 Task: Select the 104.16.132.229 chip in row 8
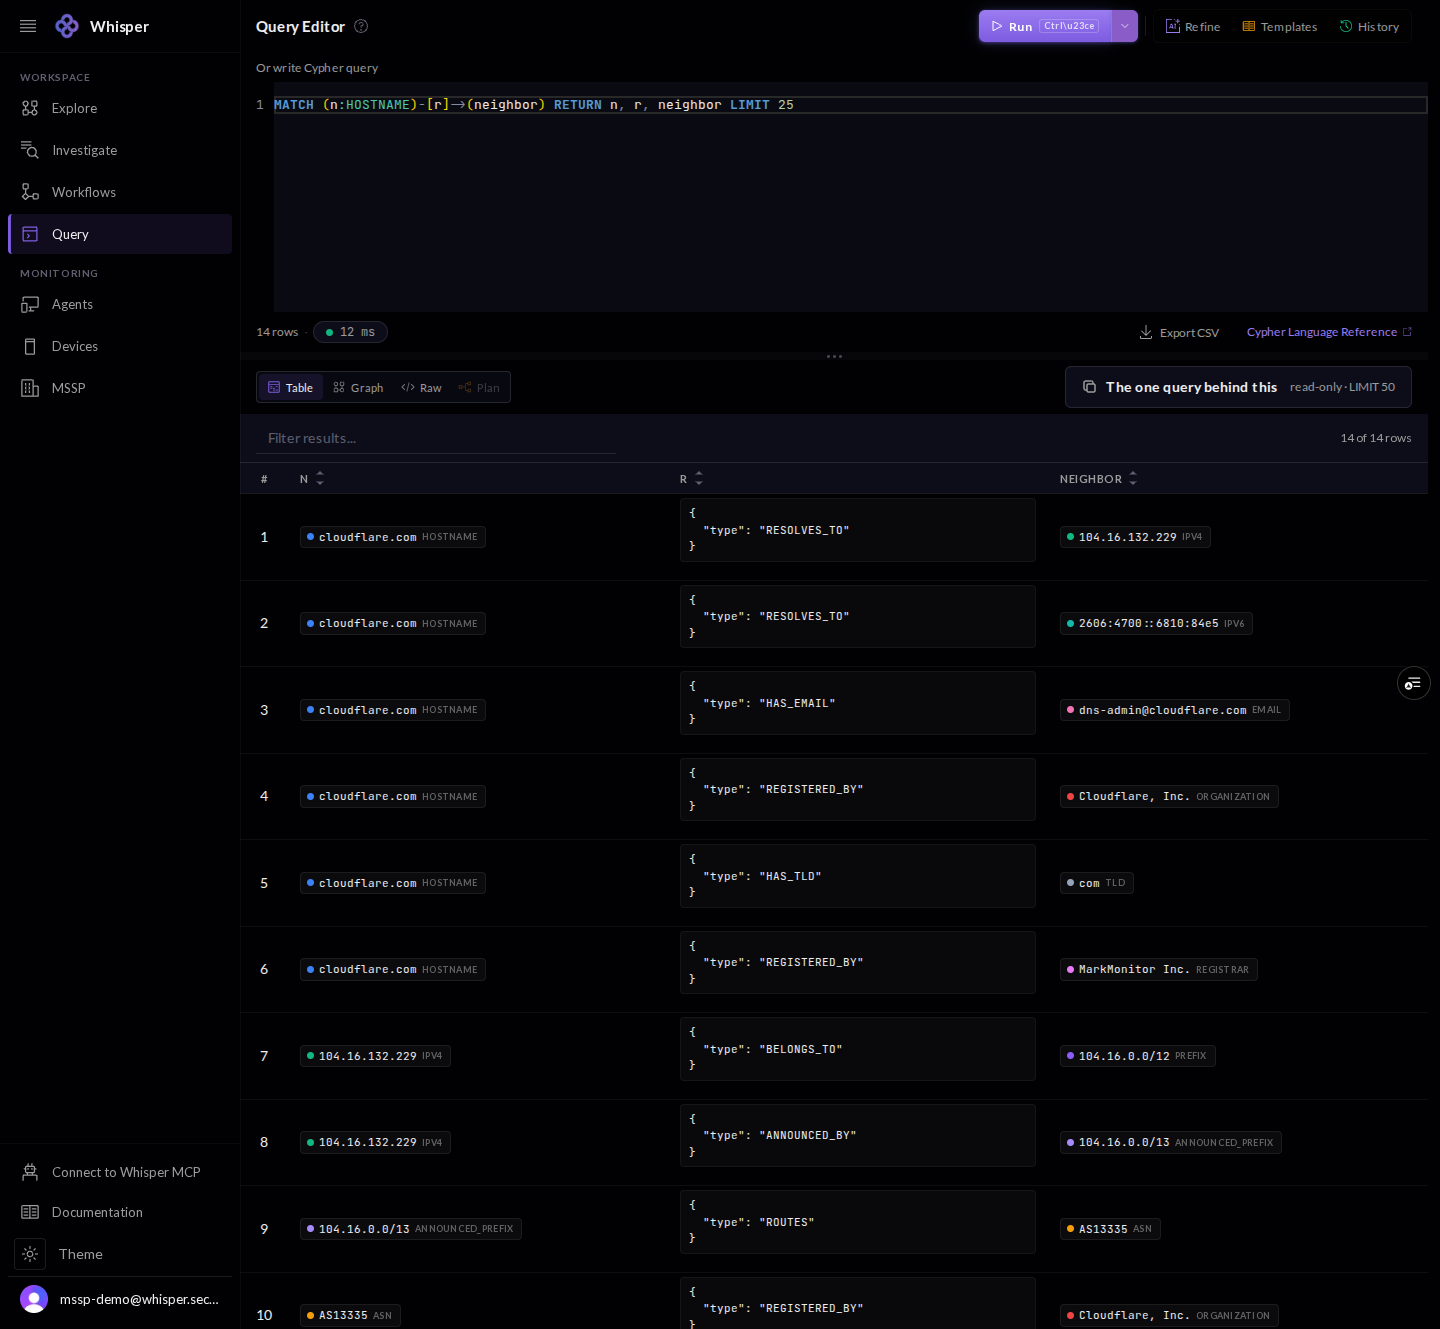(375, 1142)
